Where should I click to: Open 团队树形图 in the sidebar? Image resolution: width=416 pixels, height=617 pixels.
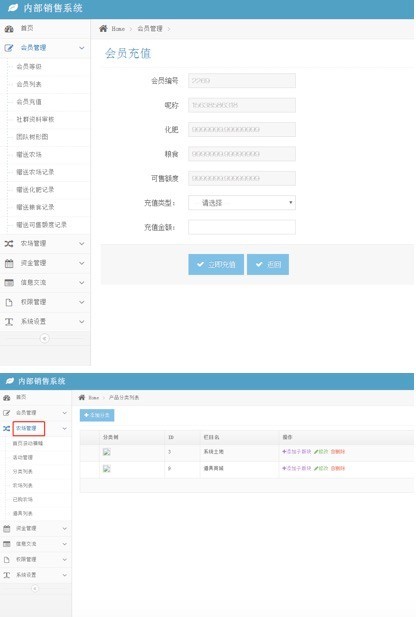coord(32,137)
